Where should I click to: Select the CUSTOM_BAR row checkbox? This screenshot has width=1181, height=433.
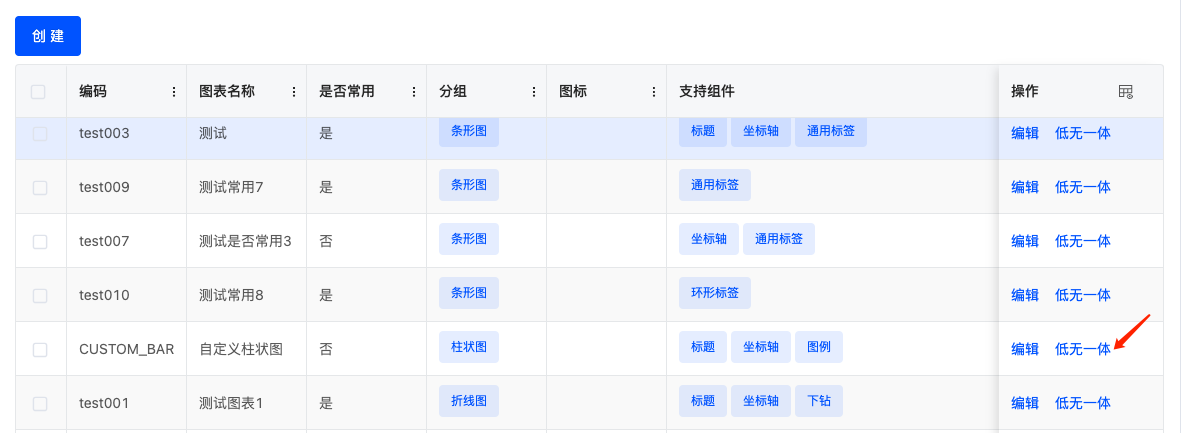coord(40,349)
